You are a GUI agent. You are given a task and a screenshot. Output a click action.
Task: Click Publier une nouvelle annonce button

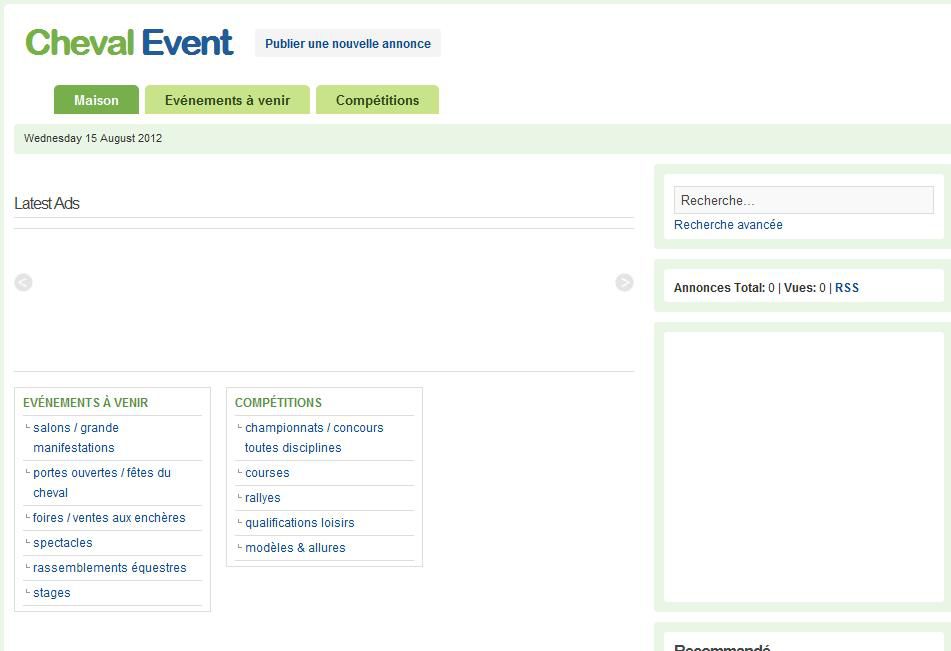[x=348, y=44]
